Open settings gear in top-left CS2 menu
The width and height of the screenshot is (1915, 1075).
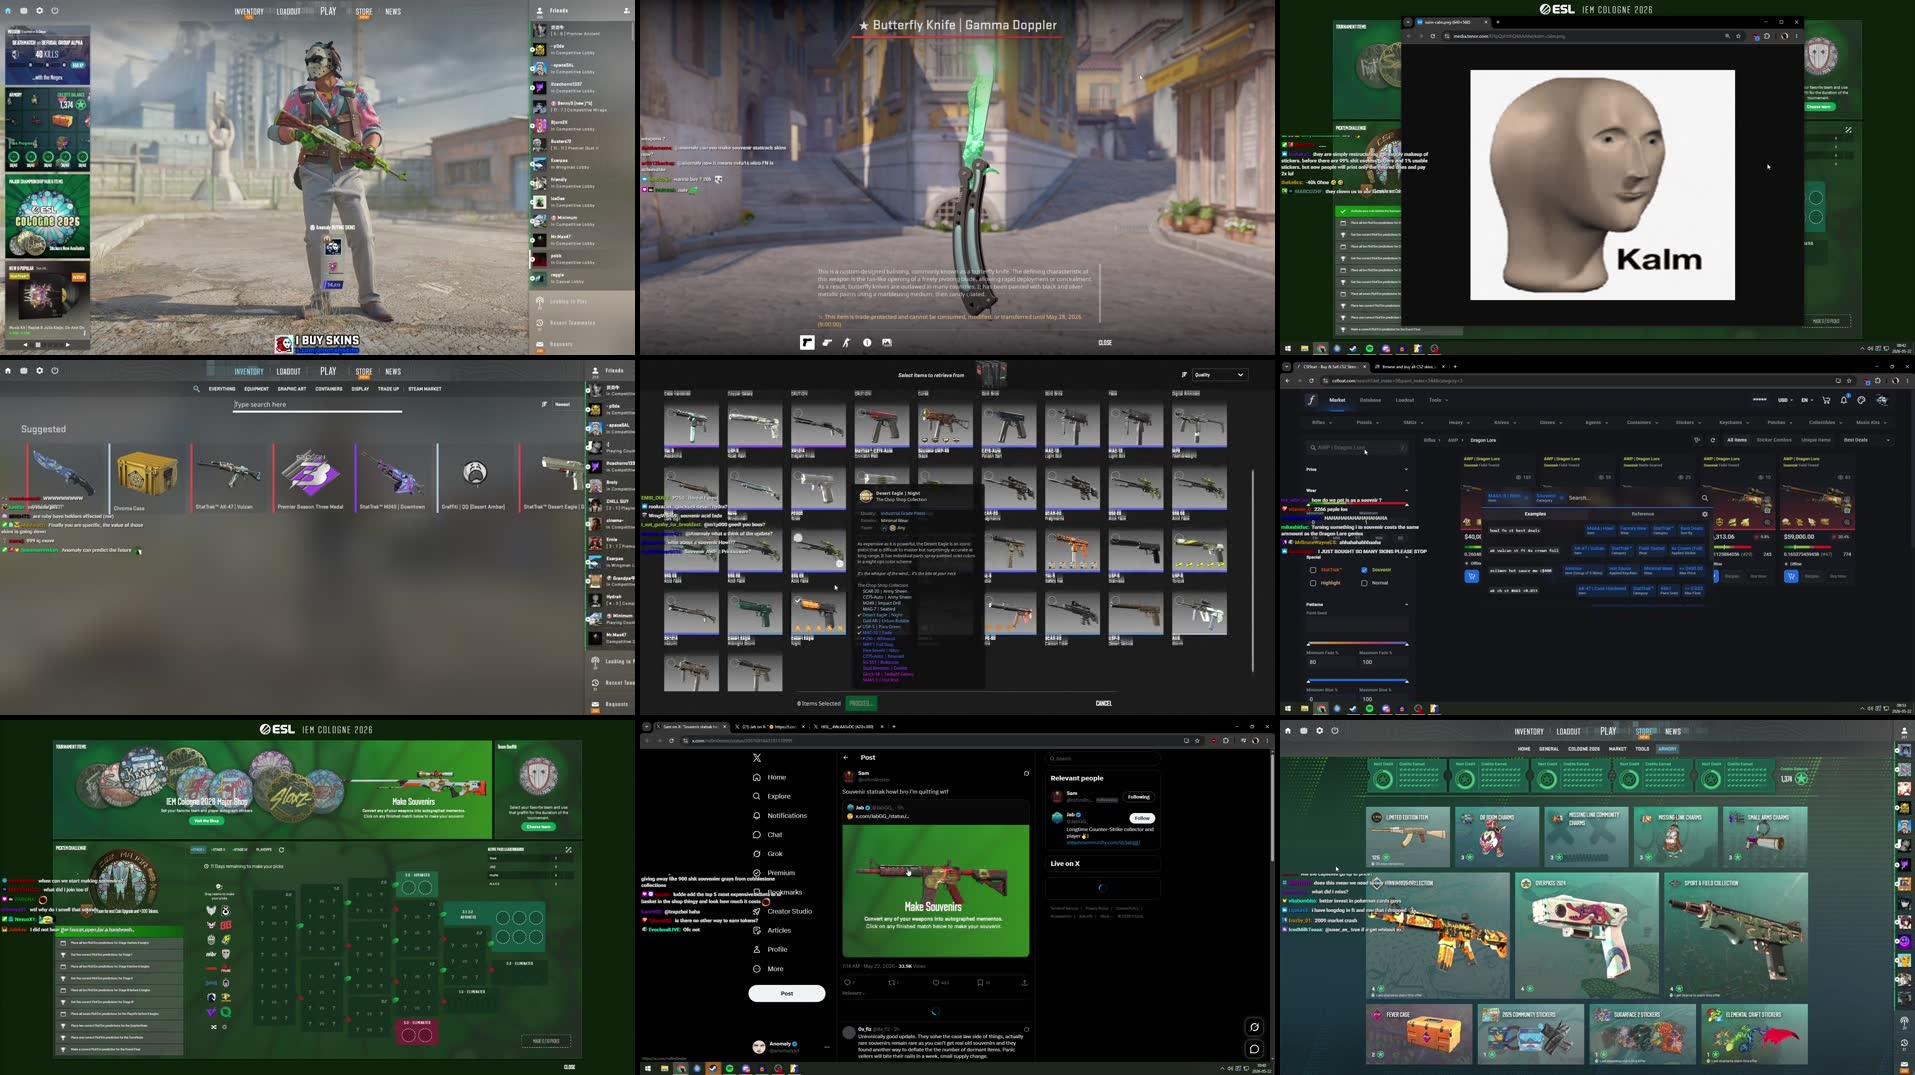pos(40,9)
